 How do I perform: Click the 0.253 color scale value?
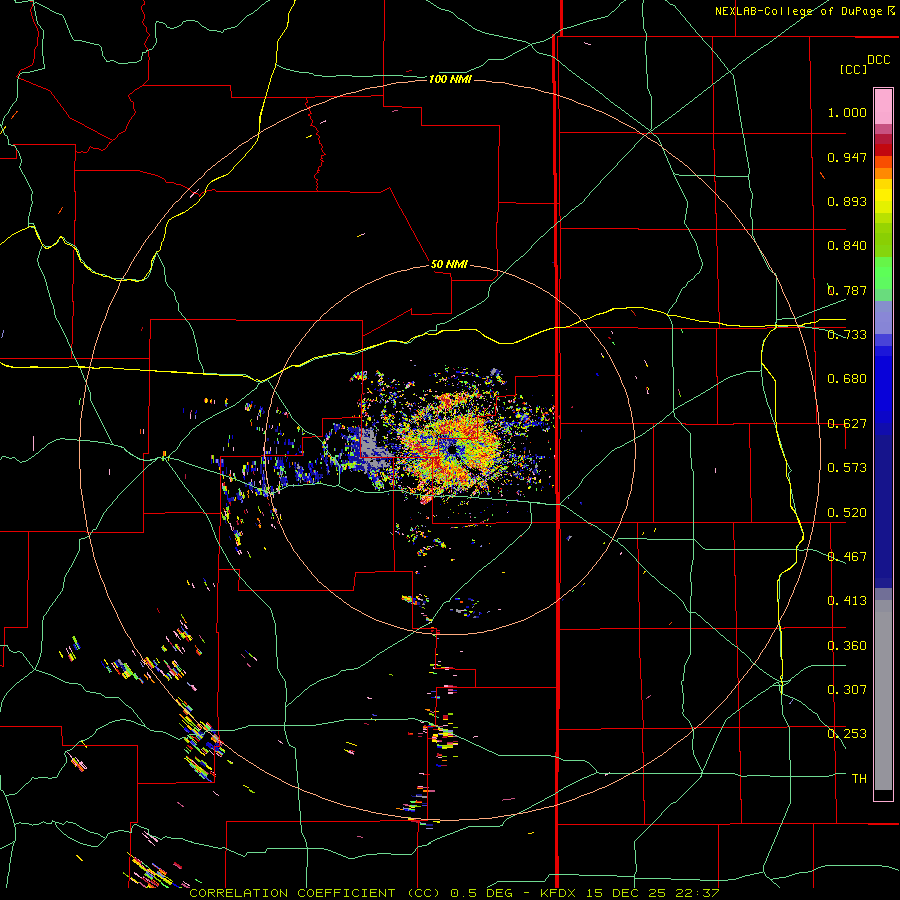[x=847, y=734]
